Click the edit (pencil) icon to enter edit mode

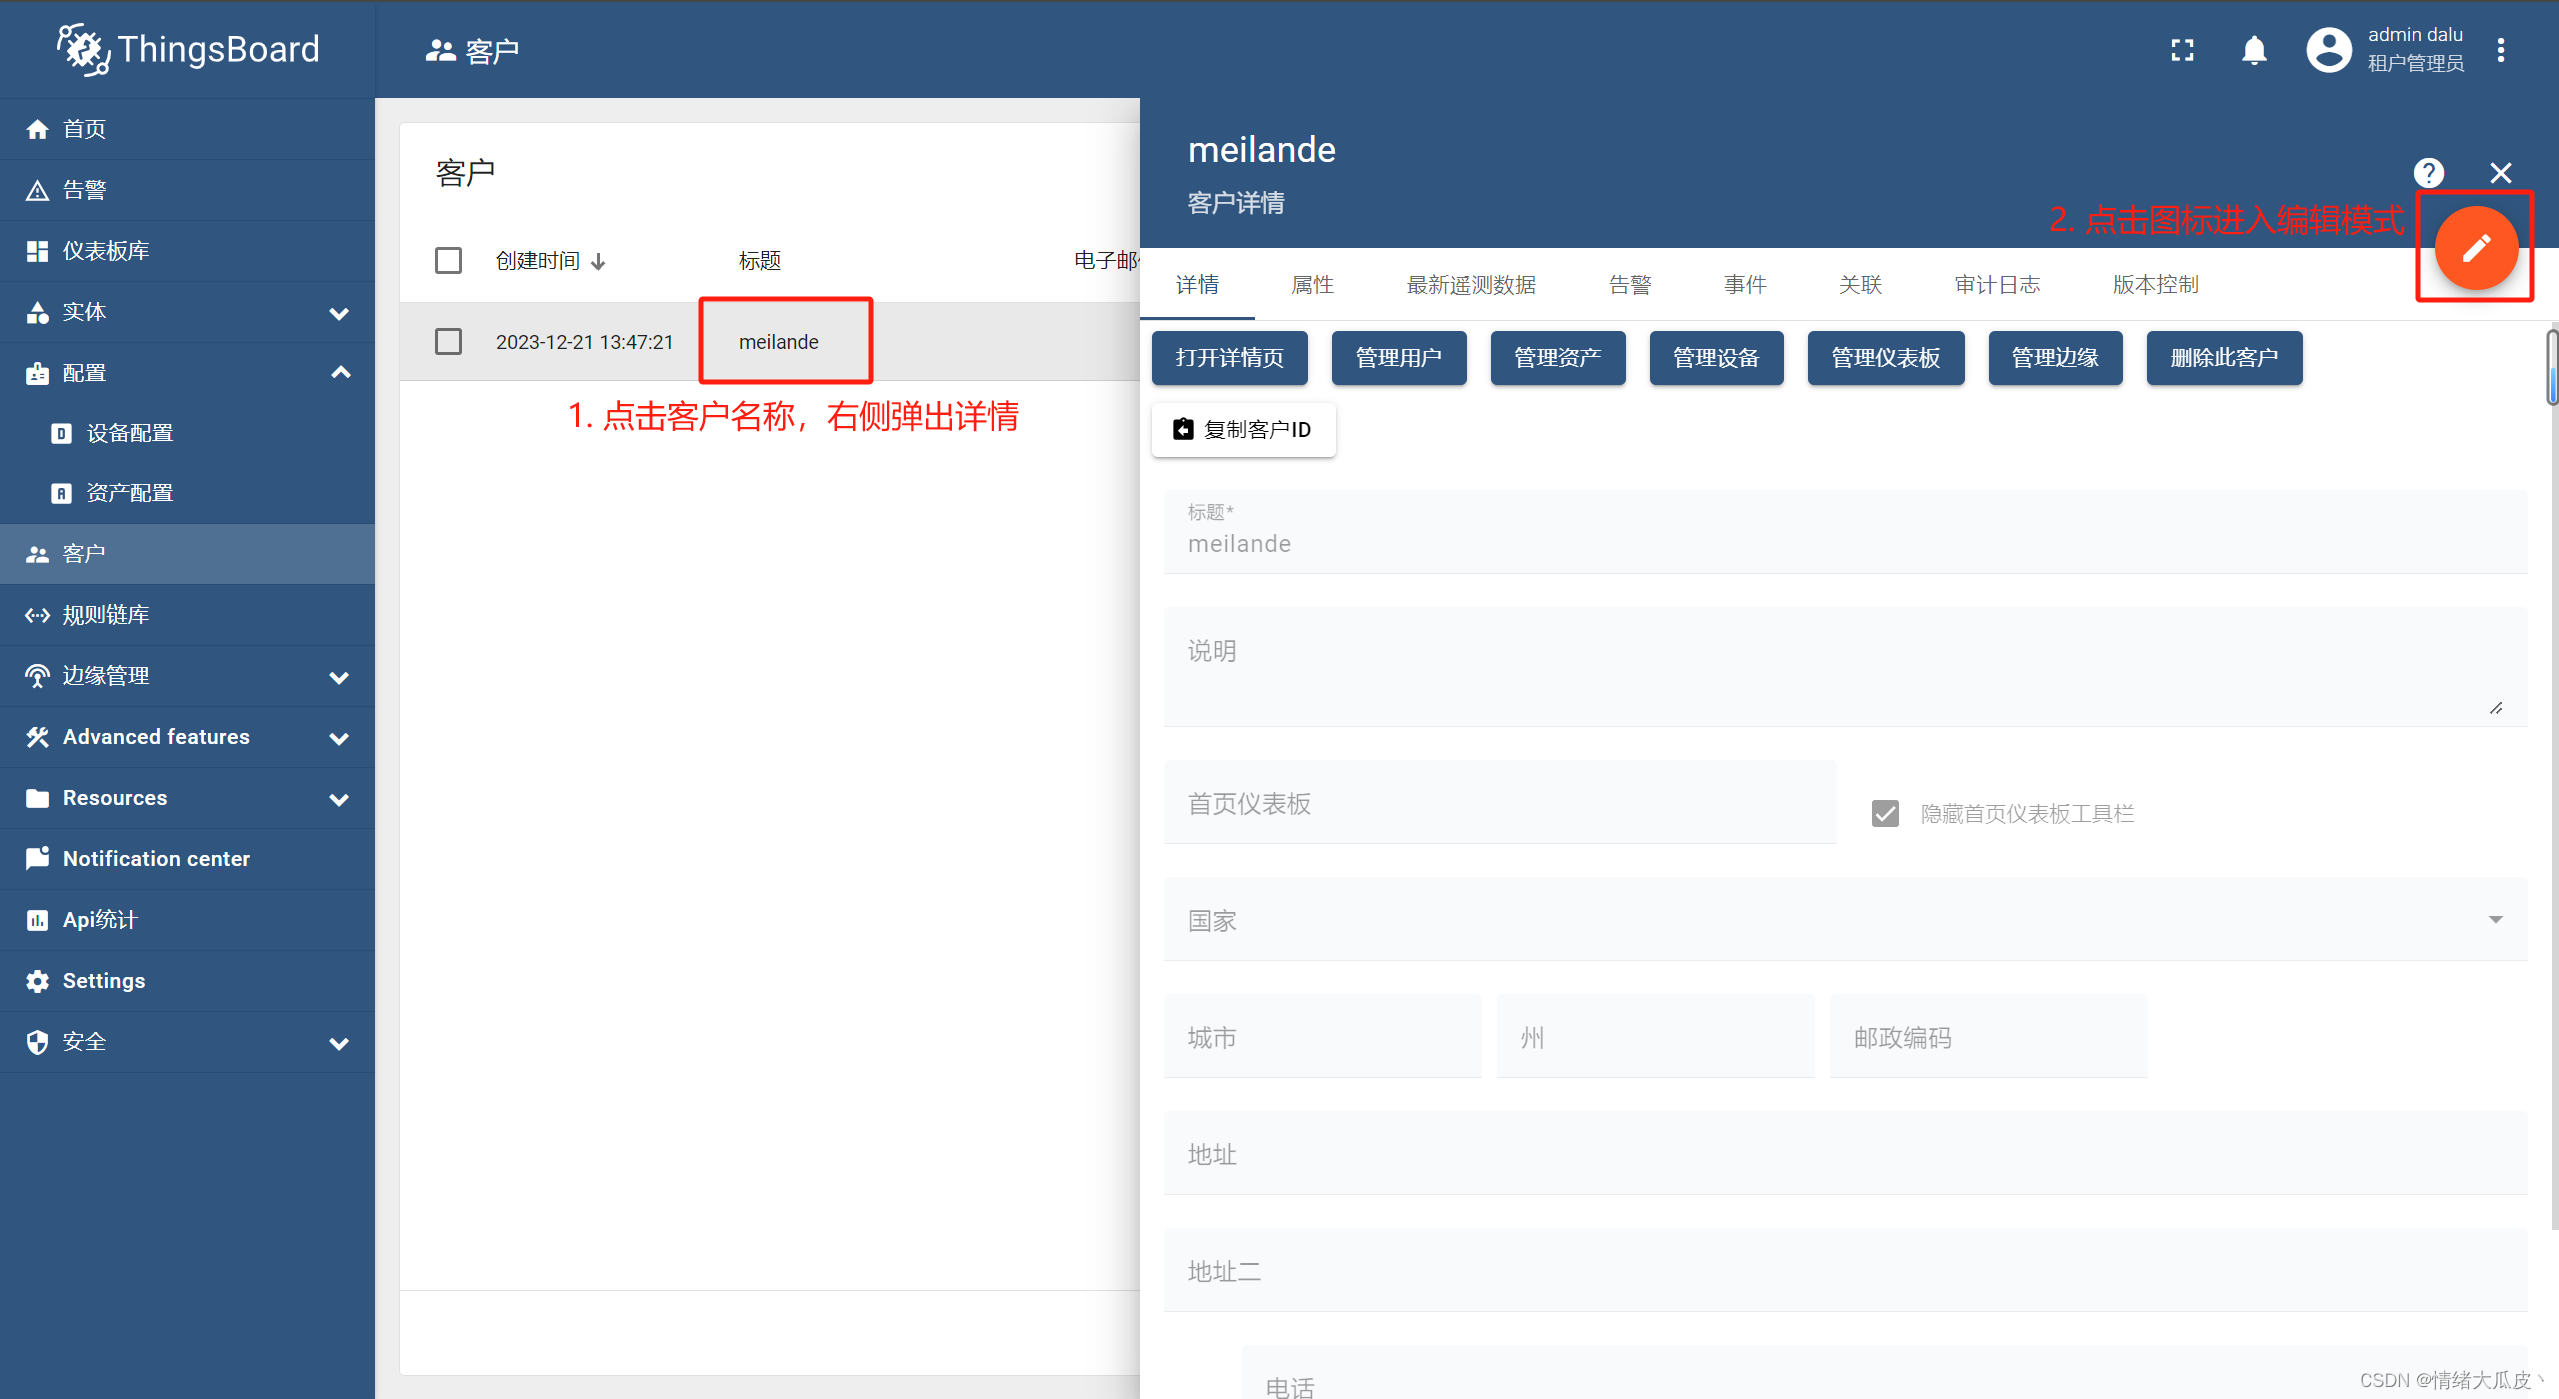click(2476, 248)
